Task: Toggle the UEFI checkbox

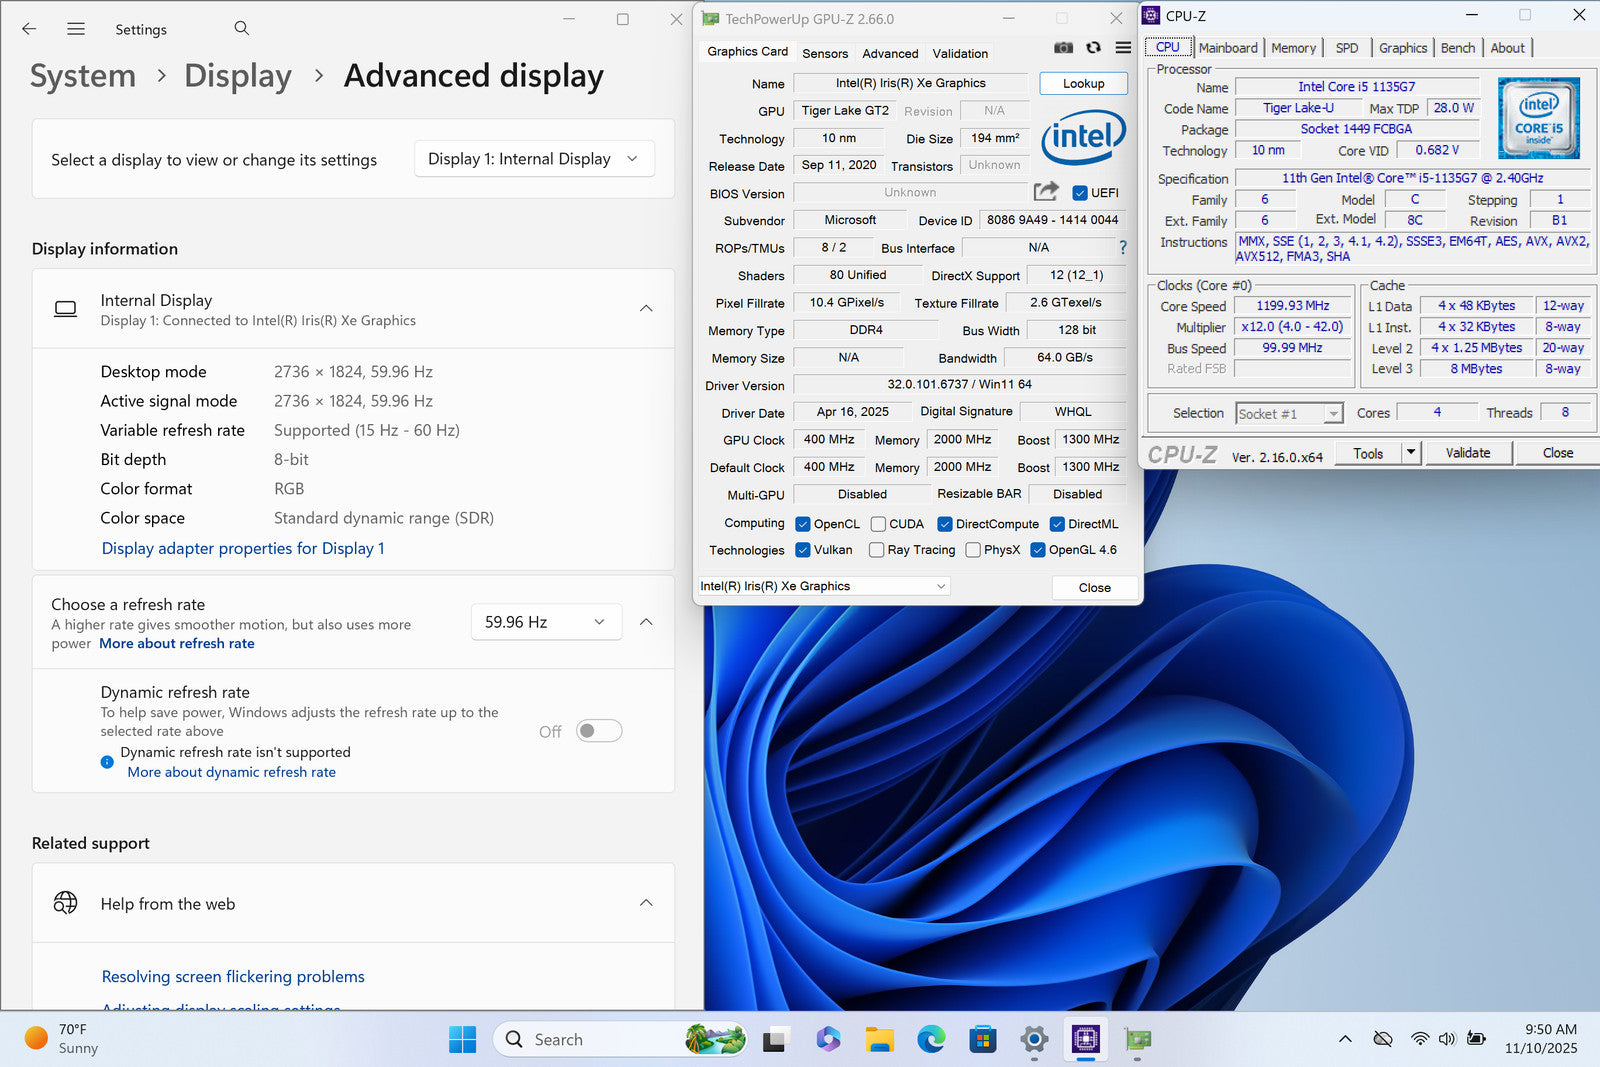Action: coord(1080,193)
